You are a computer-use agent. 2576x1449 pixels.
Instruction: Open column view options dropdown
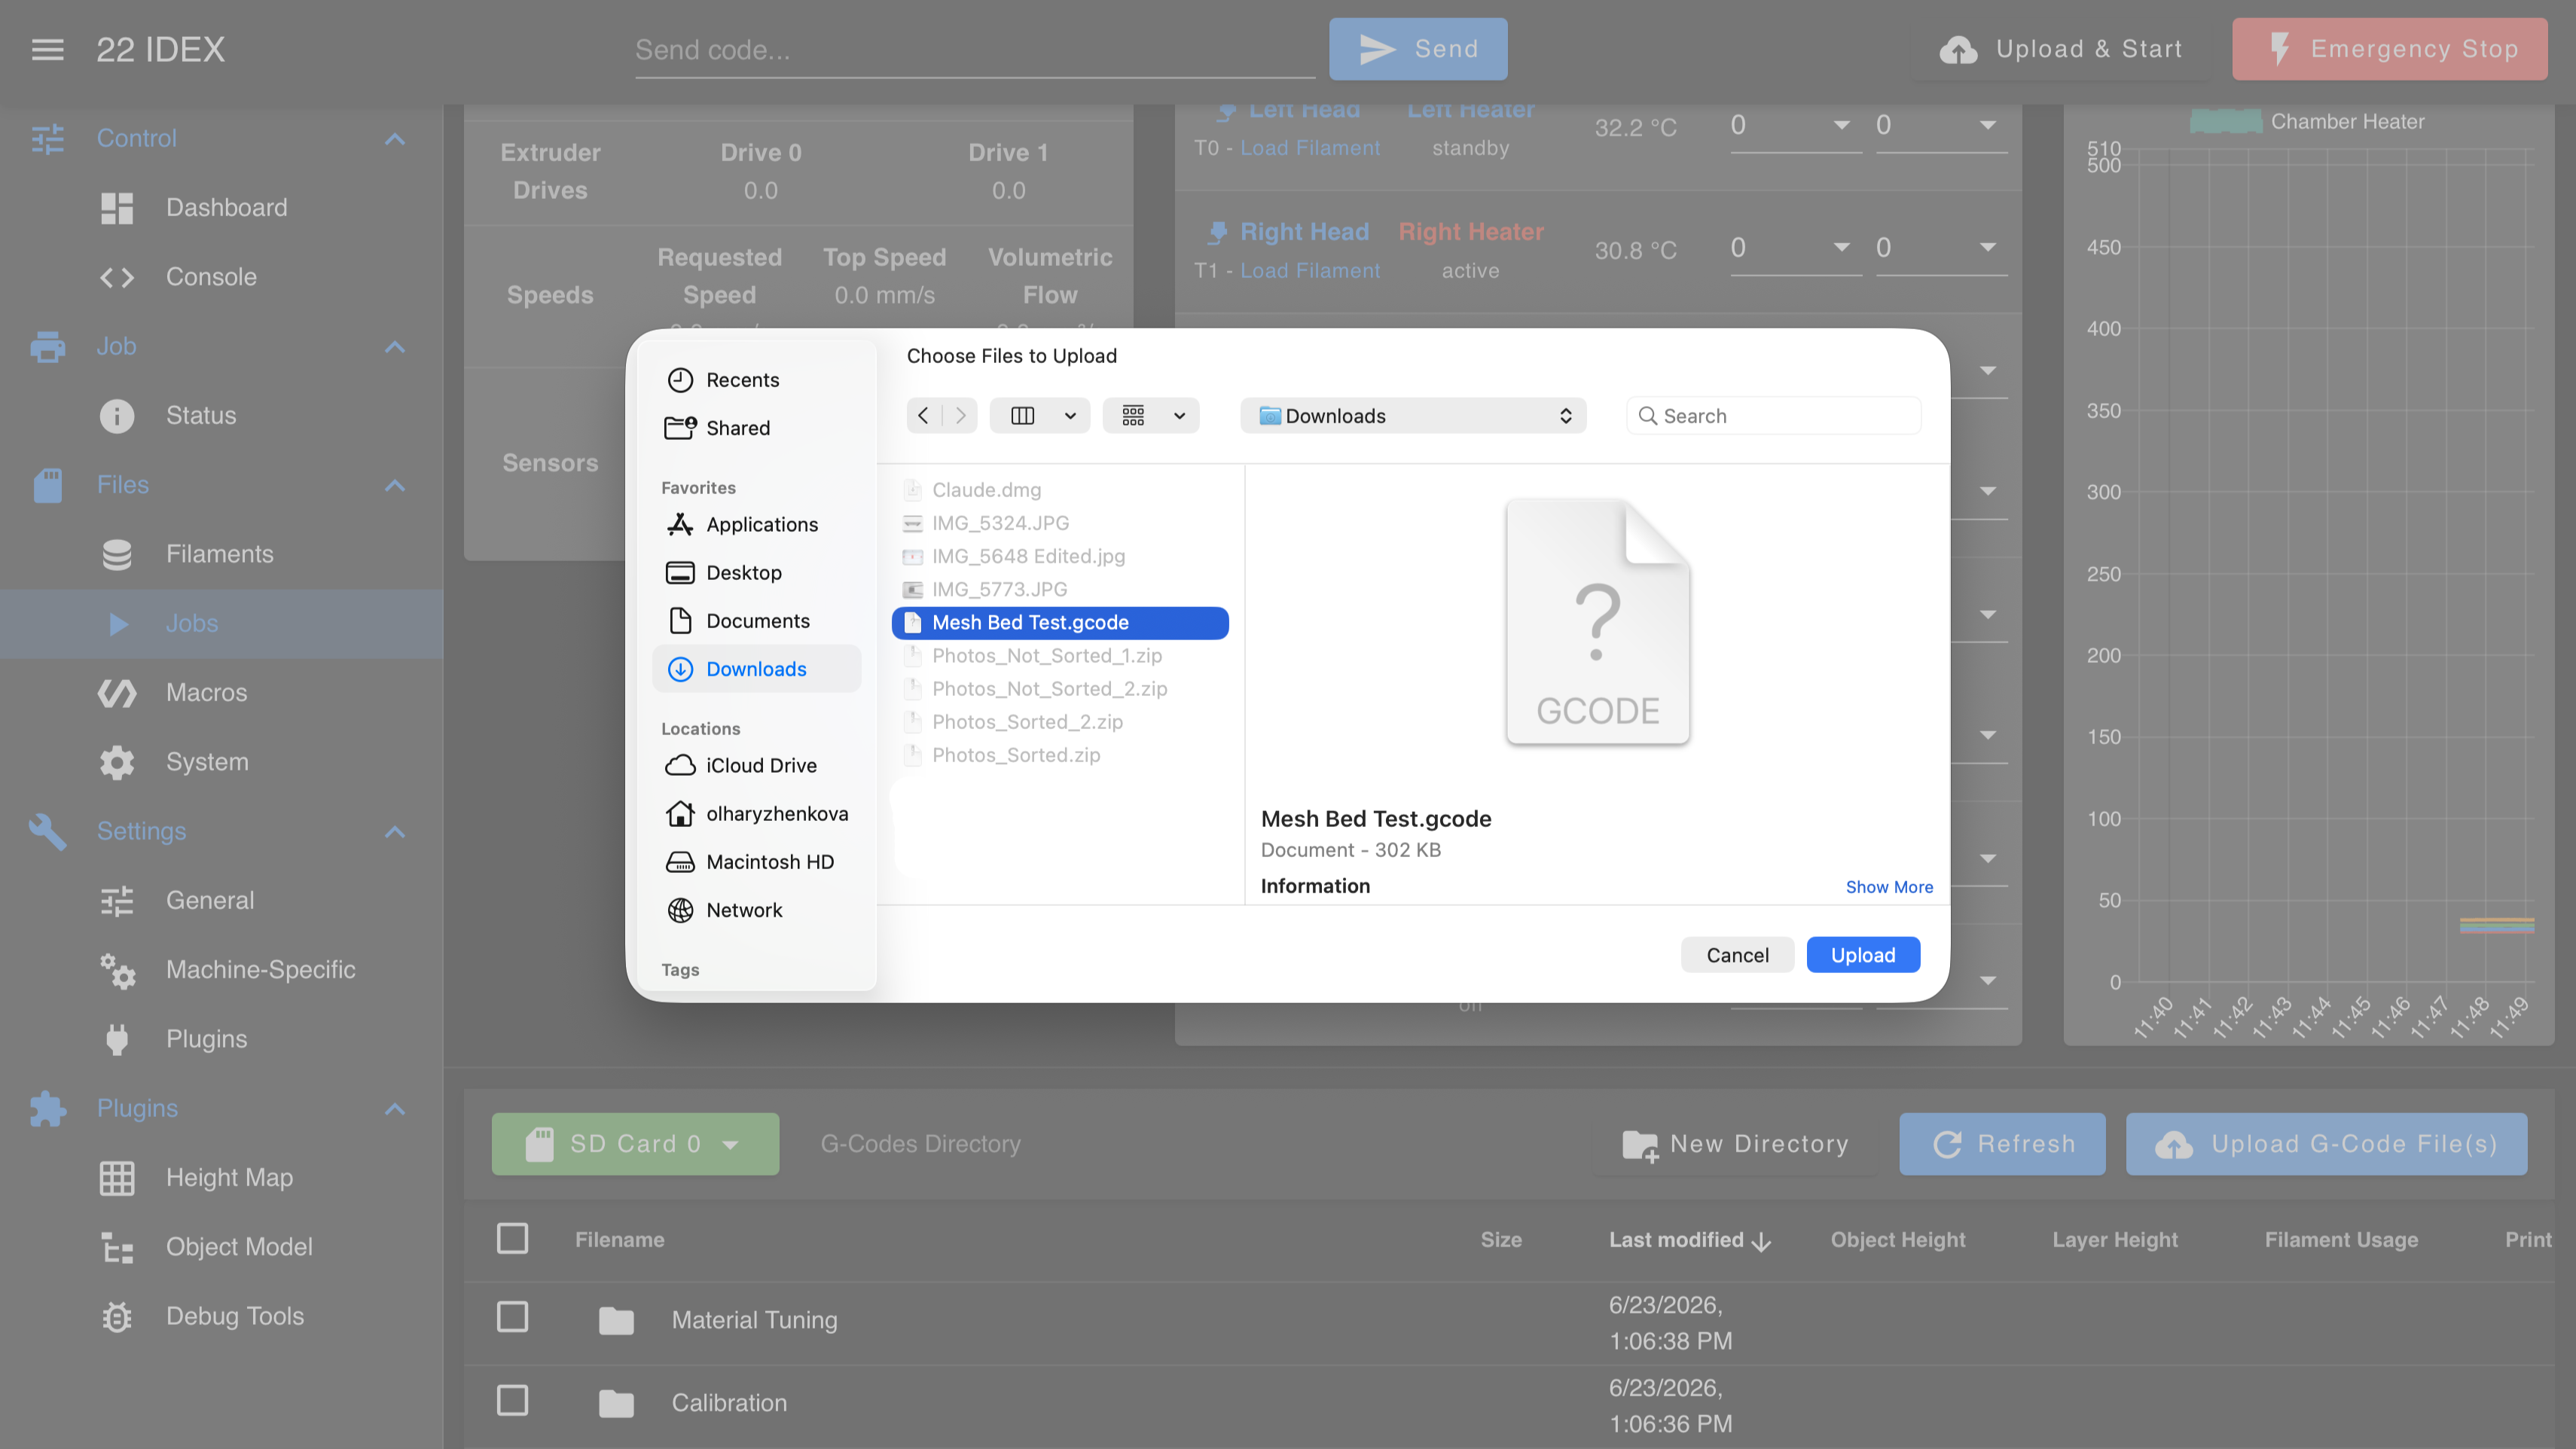pos(1039,416)
